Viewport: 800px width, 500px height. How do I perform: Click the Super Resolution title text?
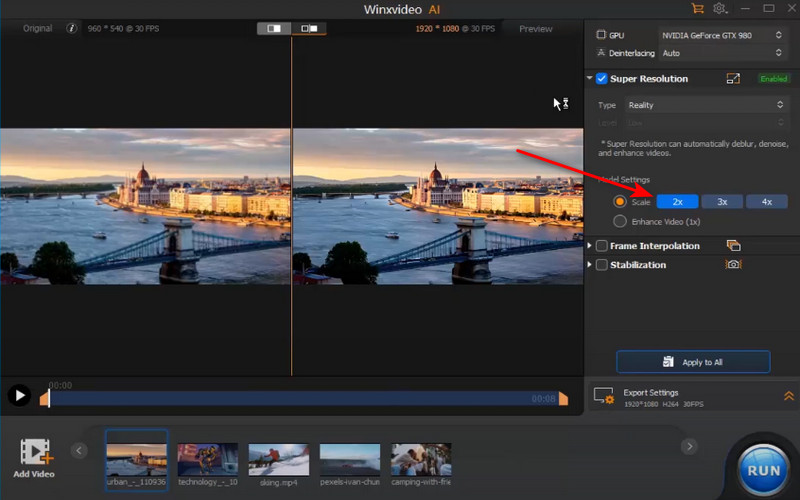649,79
